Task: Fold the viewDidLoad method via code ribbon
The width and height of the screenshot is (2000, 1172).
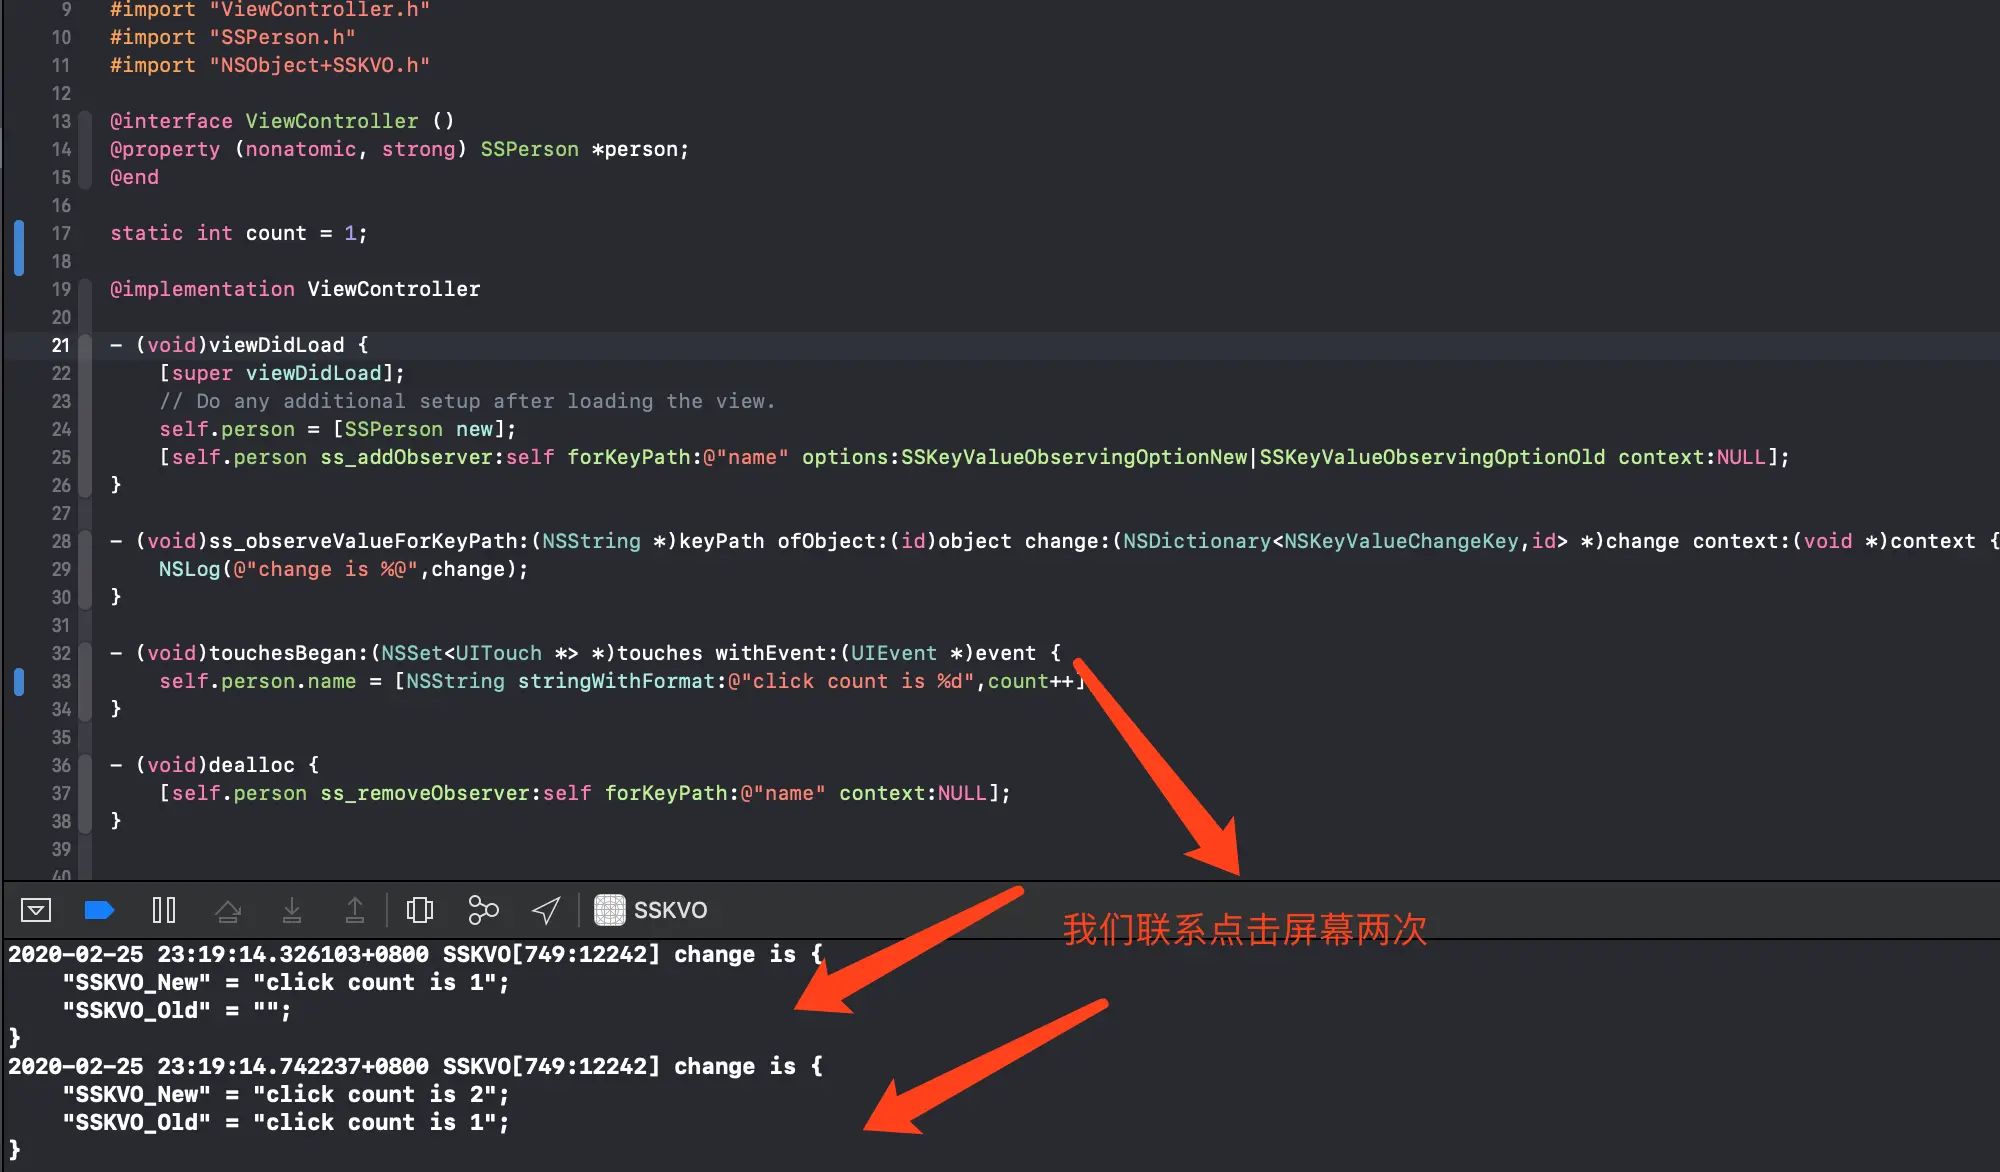Action: coord(86,415)
